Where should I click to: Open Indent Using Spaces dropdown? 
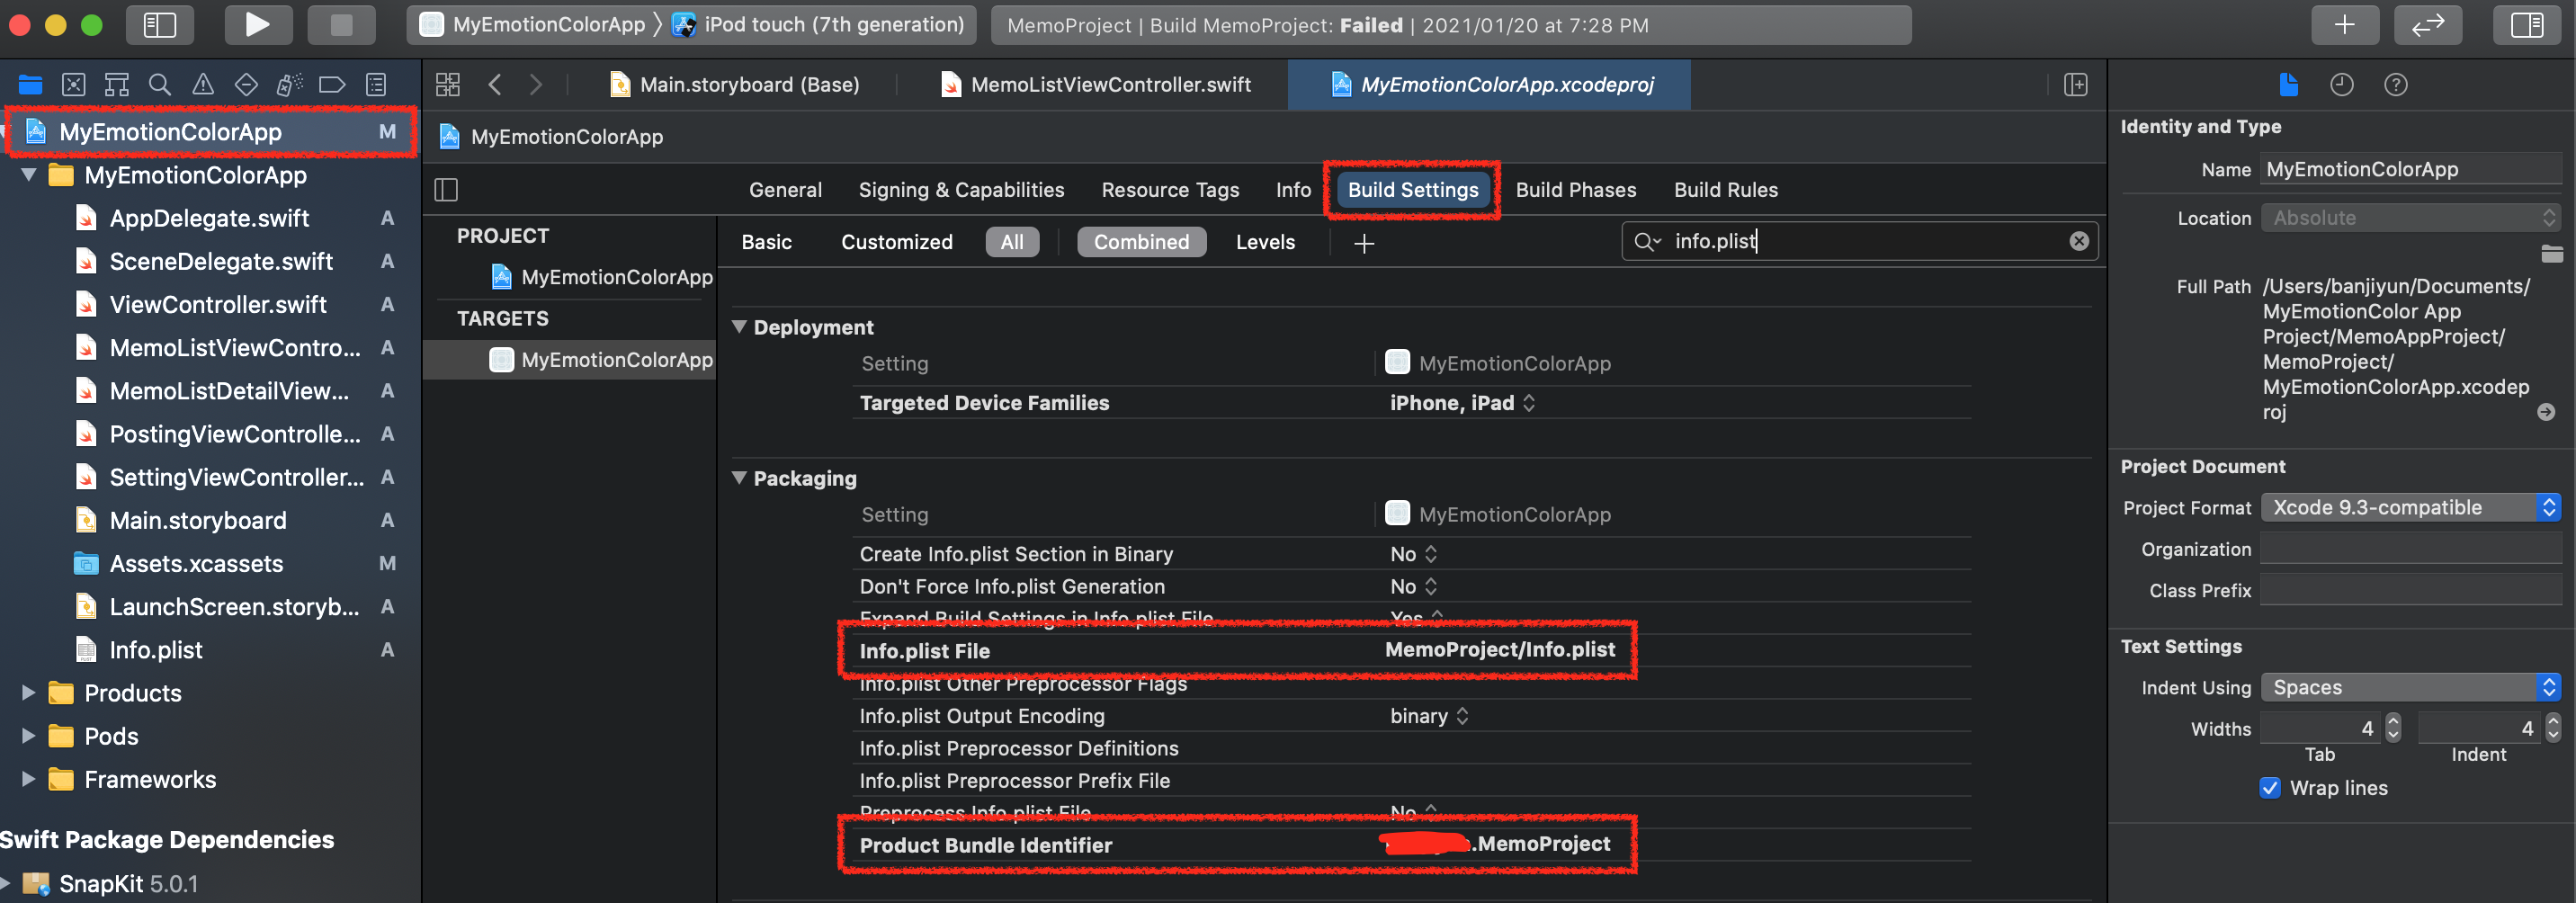coord(2411,688)
